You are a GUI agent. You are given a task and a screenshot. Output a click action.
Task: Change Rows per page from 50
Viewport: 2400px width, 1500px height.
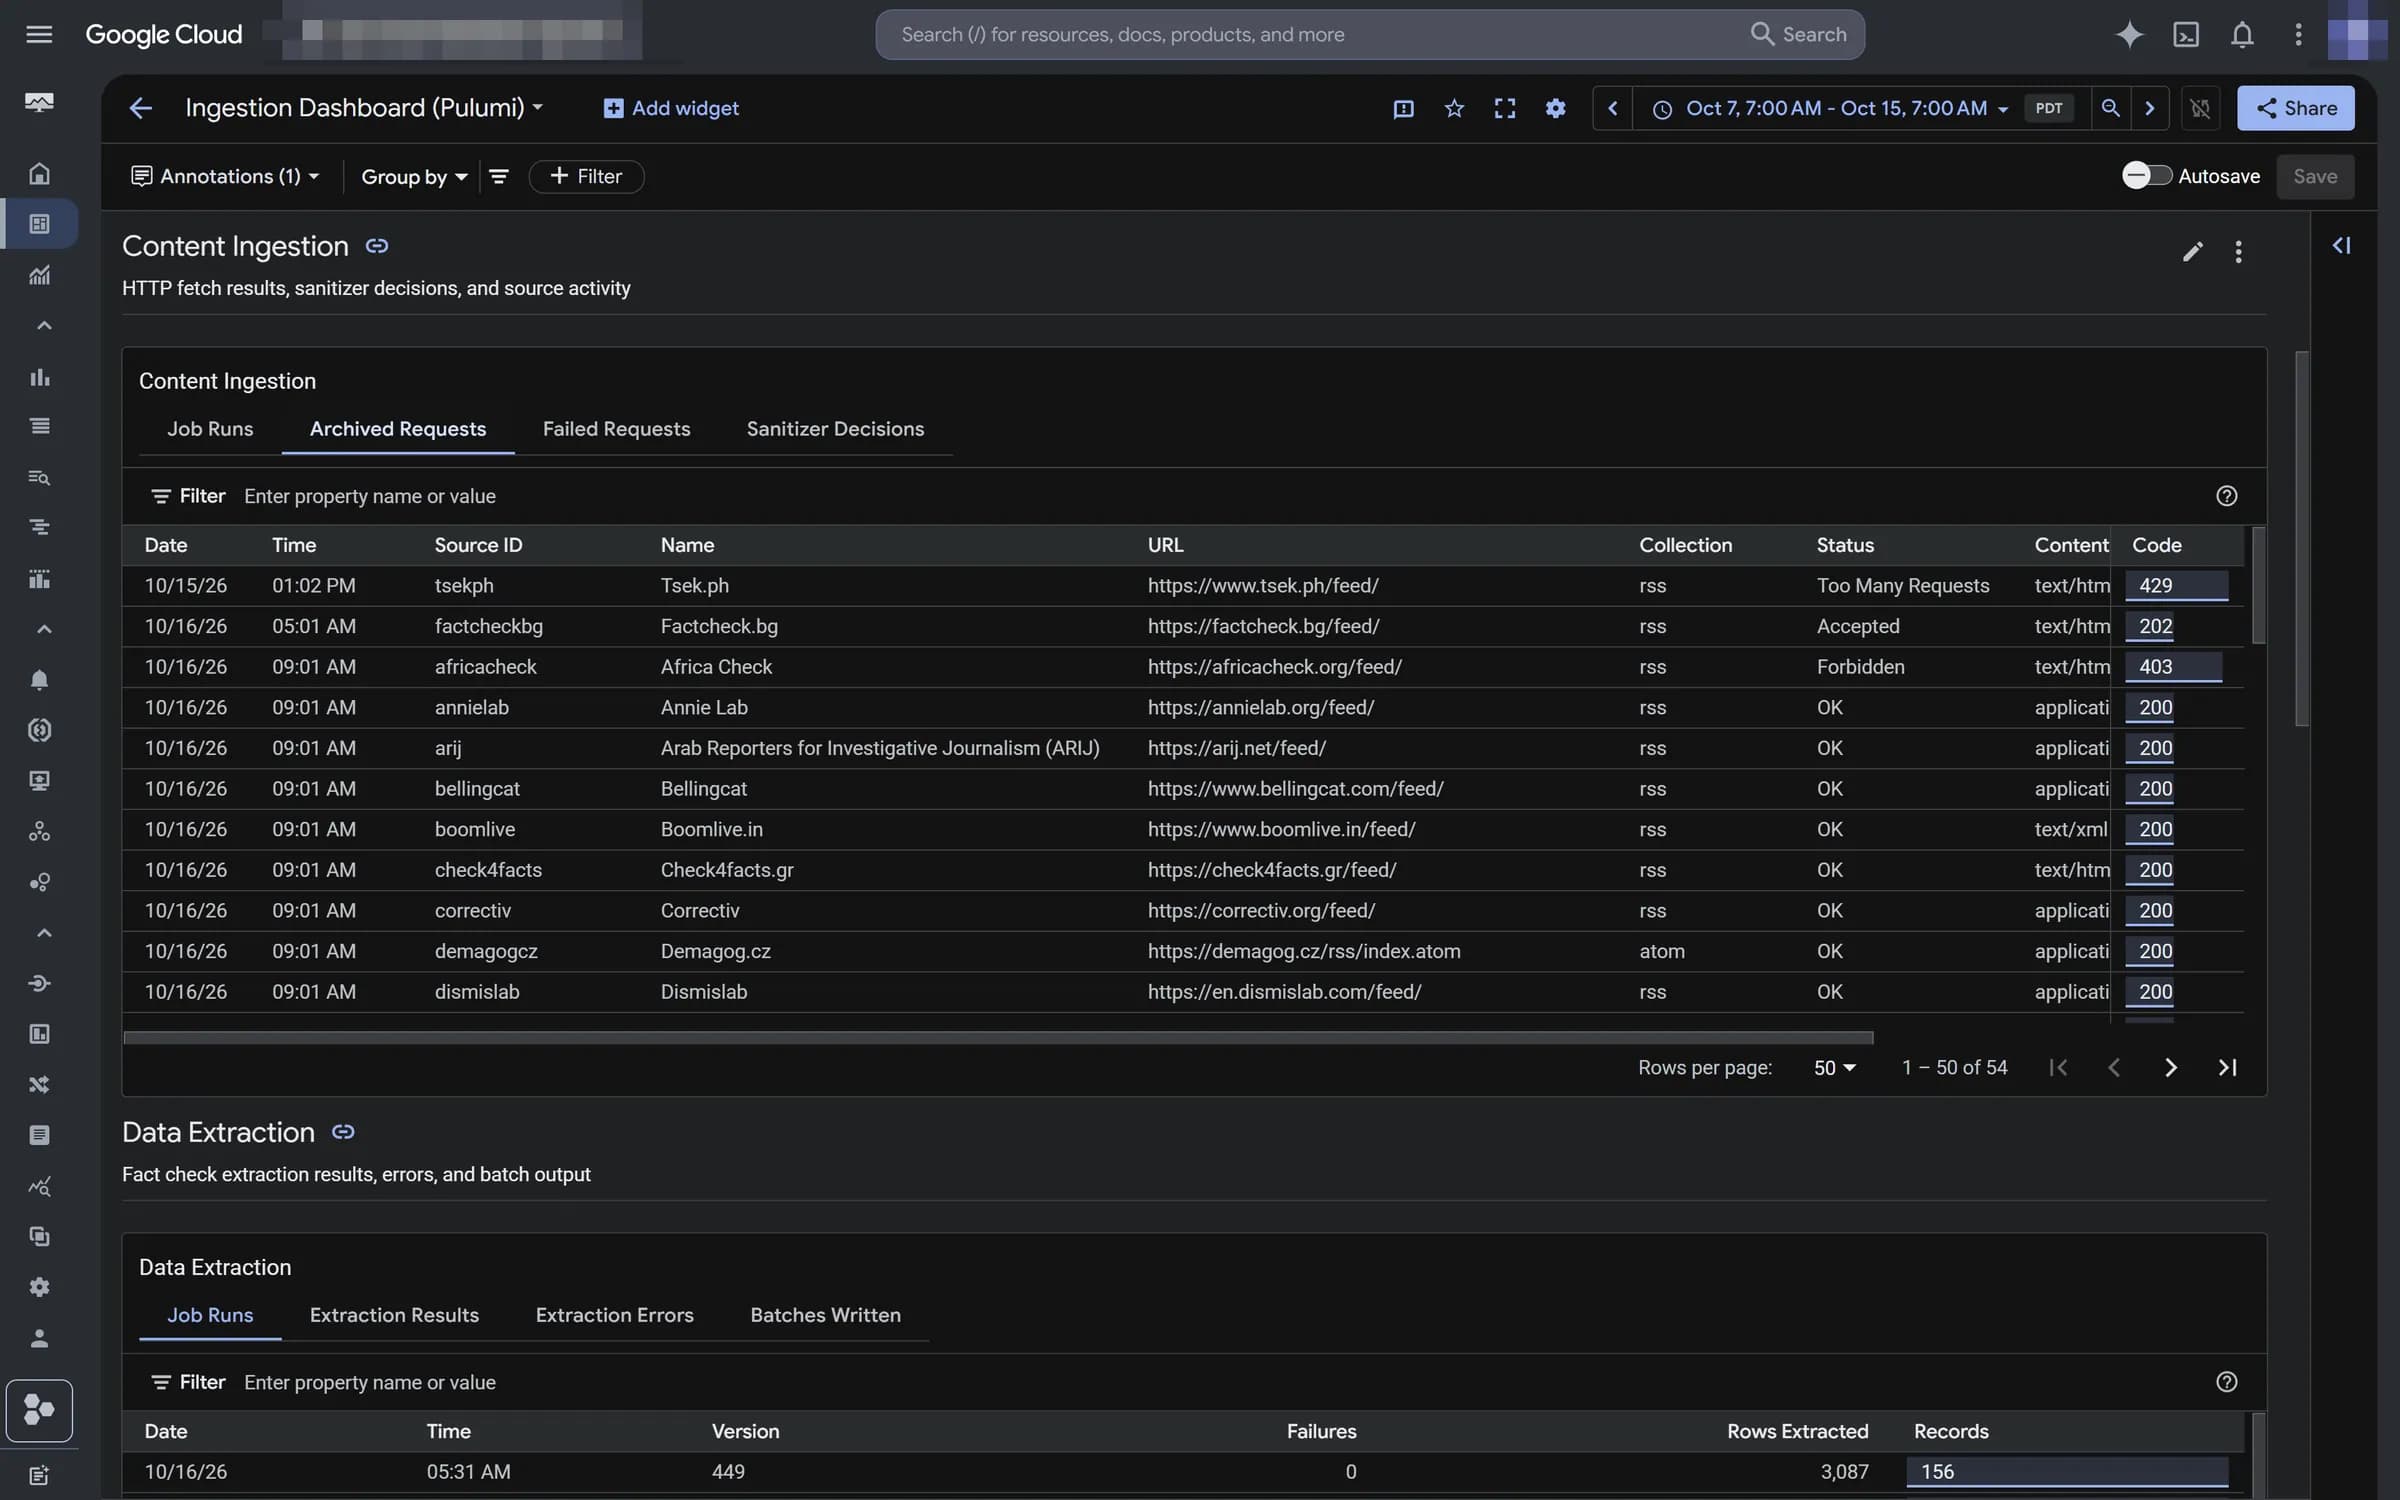click(1834, 1067)
